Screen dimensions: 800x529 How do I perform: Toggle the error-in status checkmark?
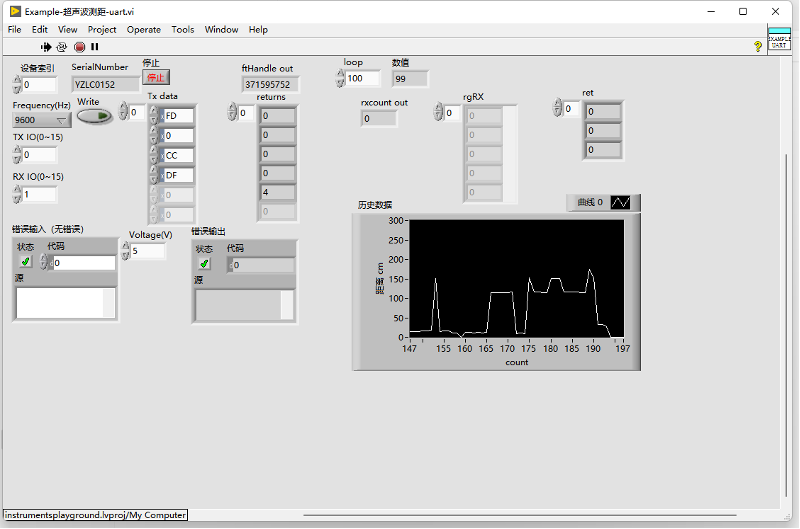click(26, 262)
